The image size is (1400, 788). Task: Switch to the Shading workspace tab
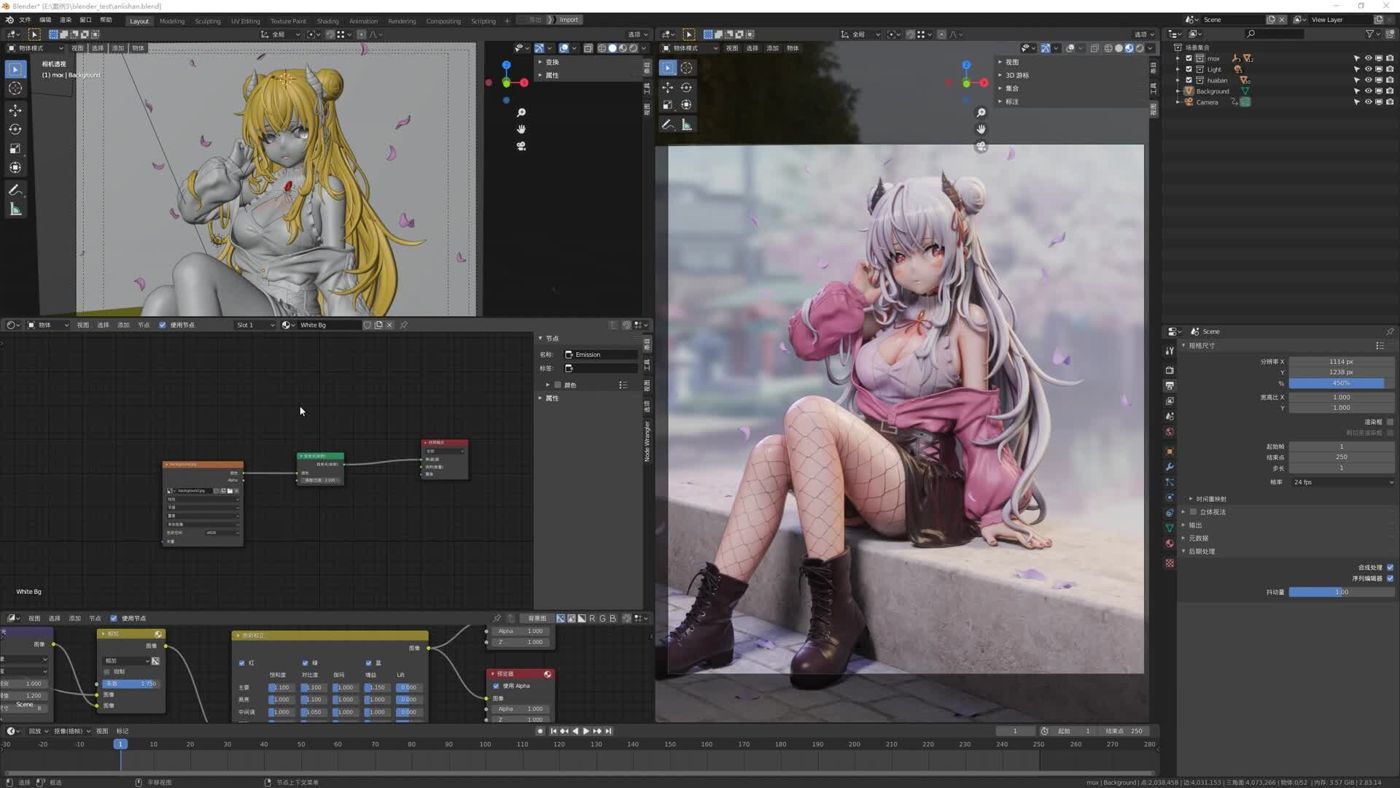coord(328,20)
